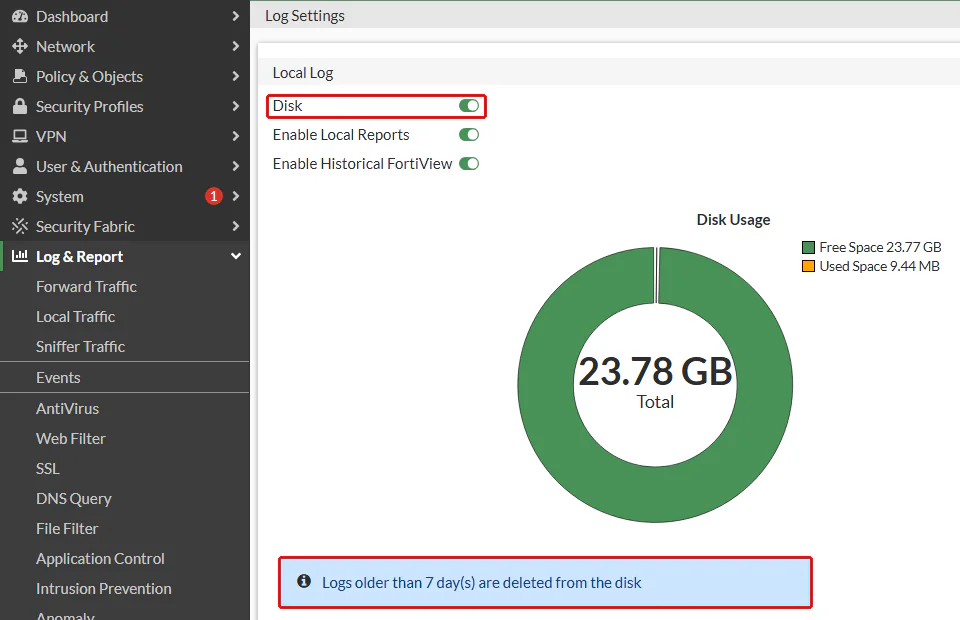Toggle the Disk local log switch
This screenshot has width=960, height=620.
point(469,106)
